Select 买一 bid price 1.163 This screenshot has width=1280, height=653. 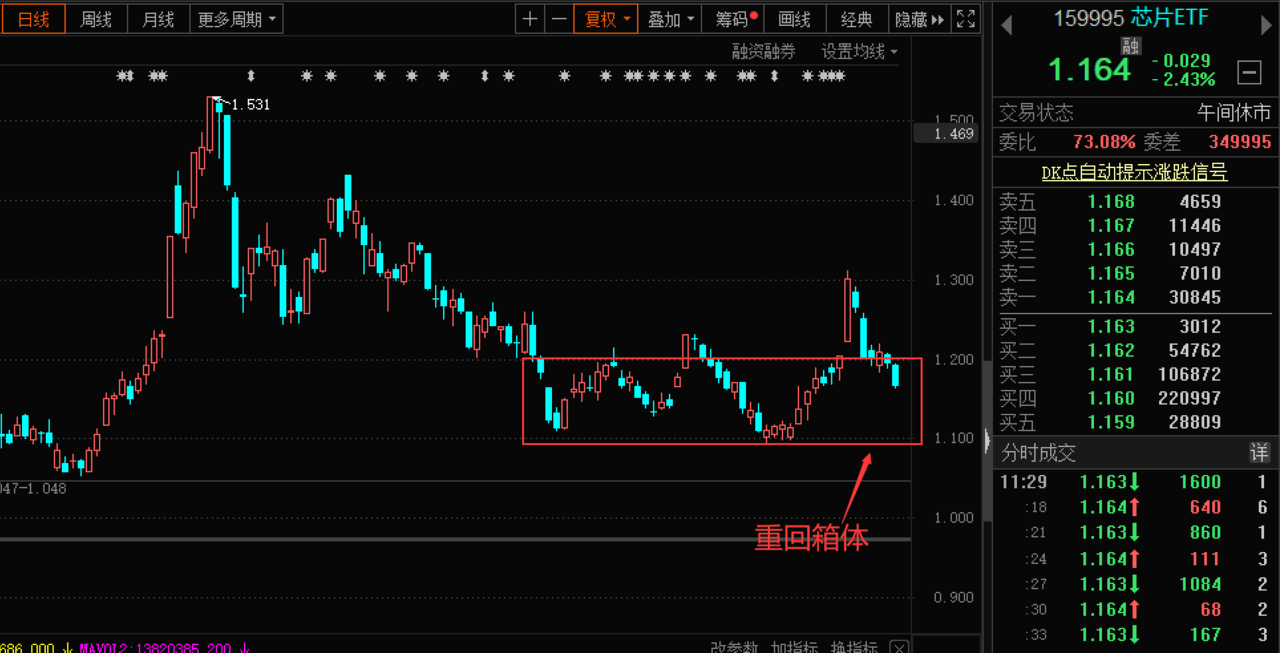tap(1111, 326)
